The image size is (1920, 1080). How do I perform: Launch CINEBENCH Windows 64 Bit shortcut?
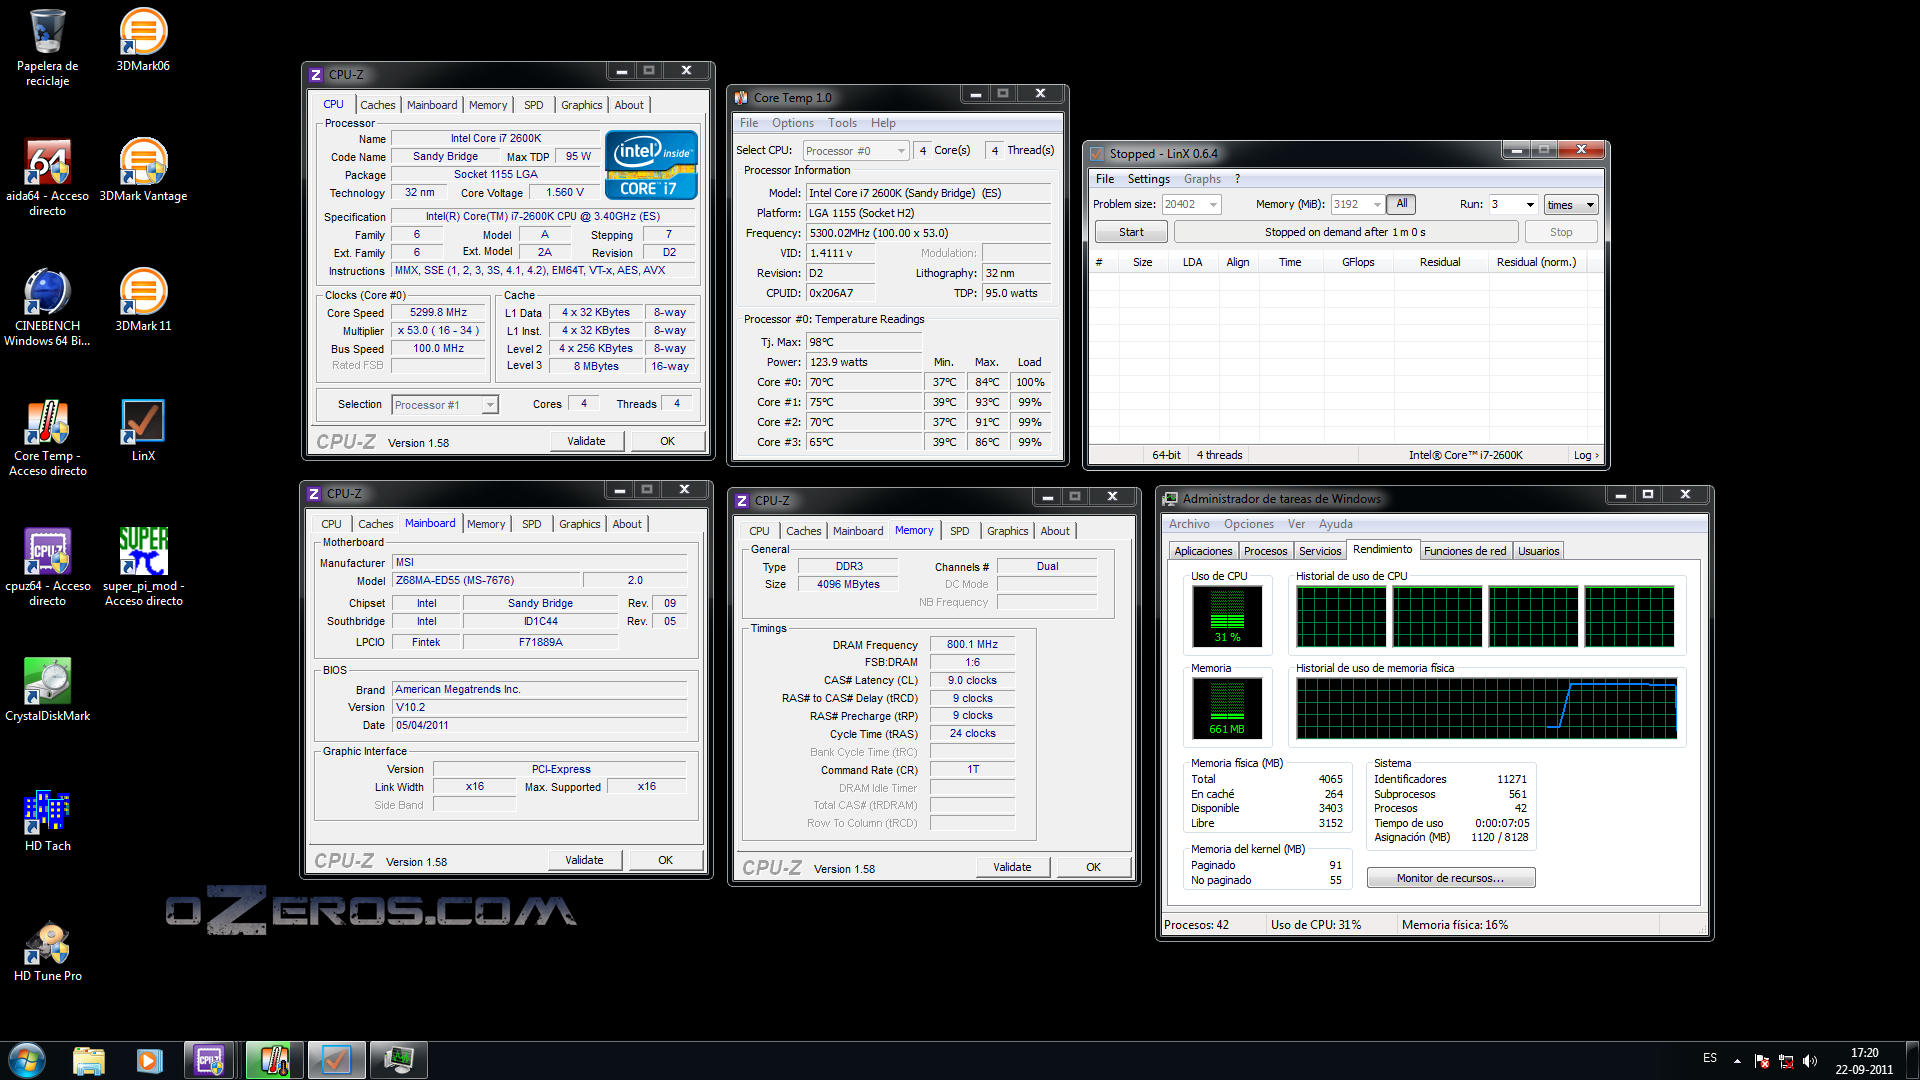click(47, 307)
